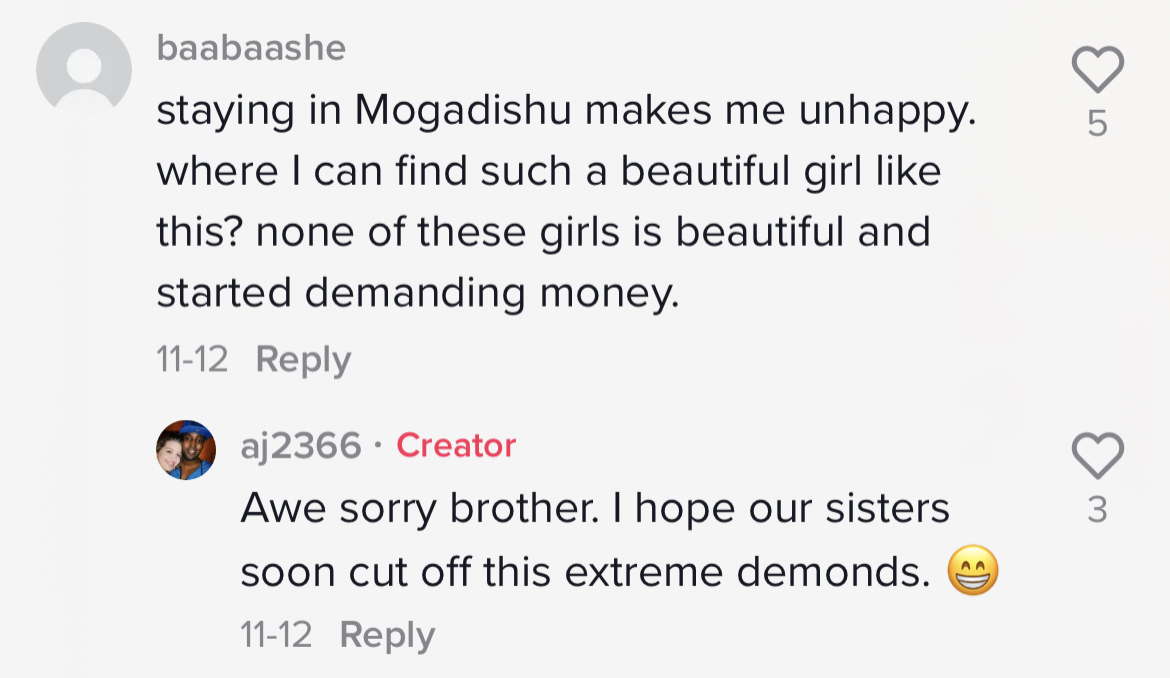This screenshot has height=678, width=1170.
Task: Click the like count 3
Action: [x=1097, y=510]
